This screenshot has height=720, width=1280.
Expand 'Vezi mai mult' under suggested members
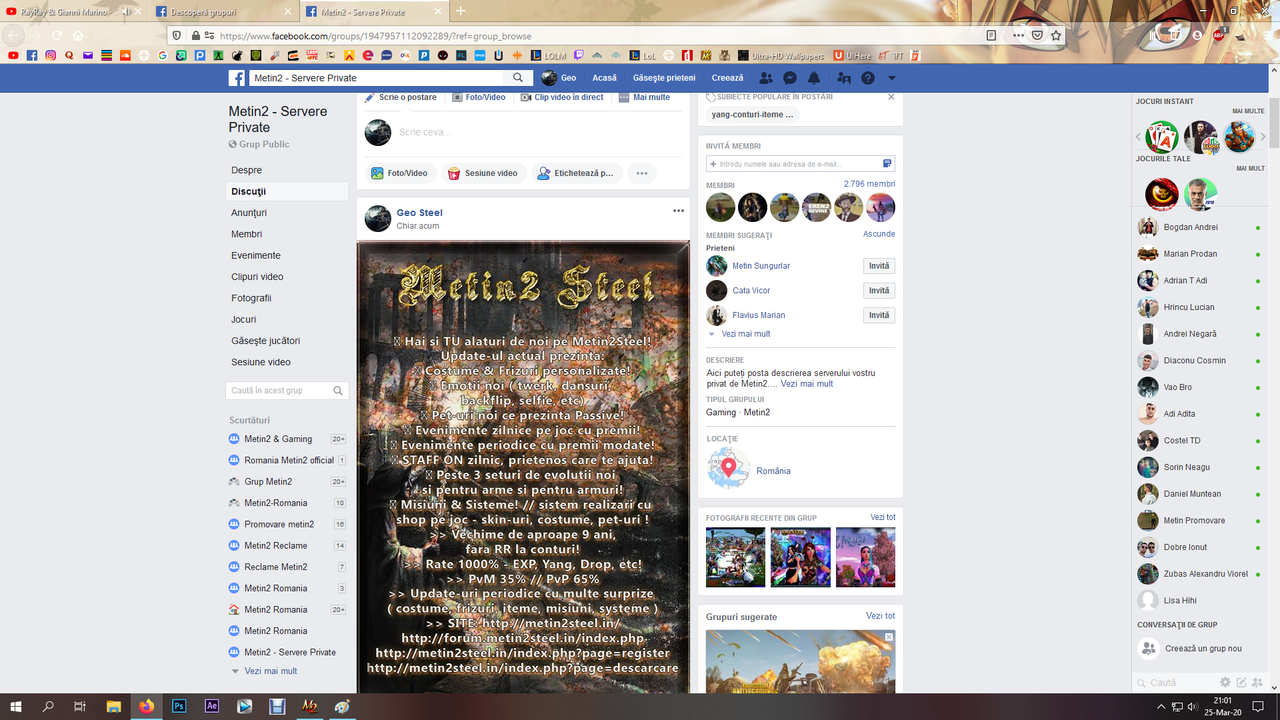(x=746, y=334)
